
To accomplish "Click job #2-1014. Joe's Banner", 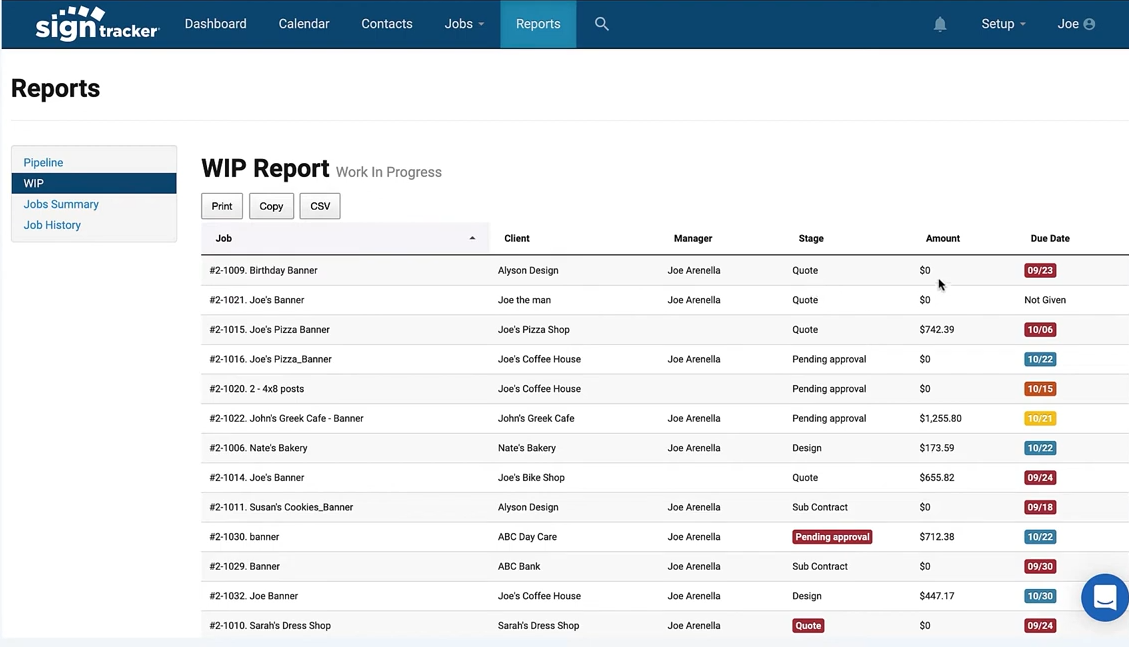I will pyautogui.click(x=257, y=477).
